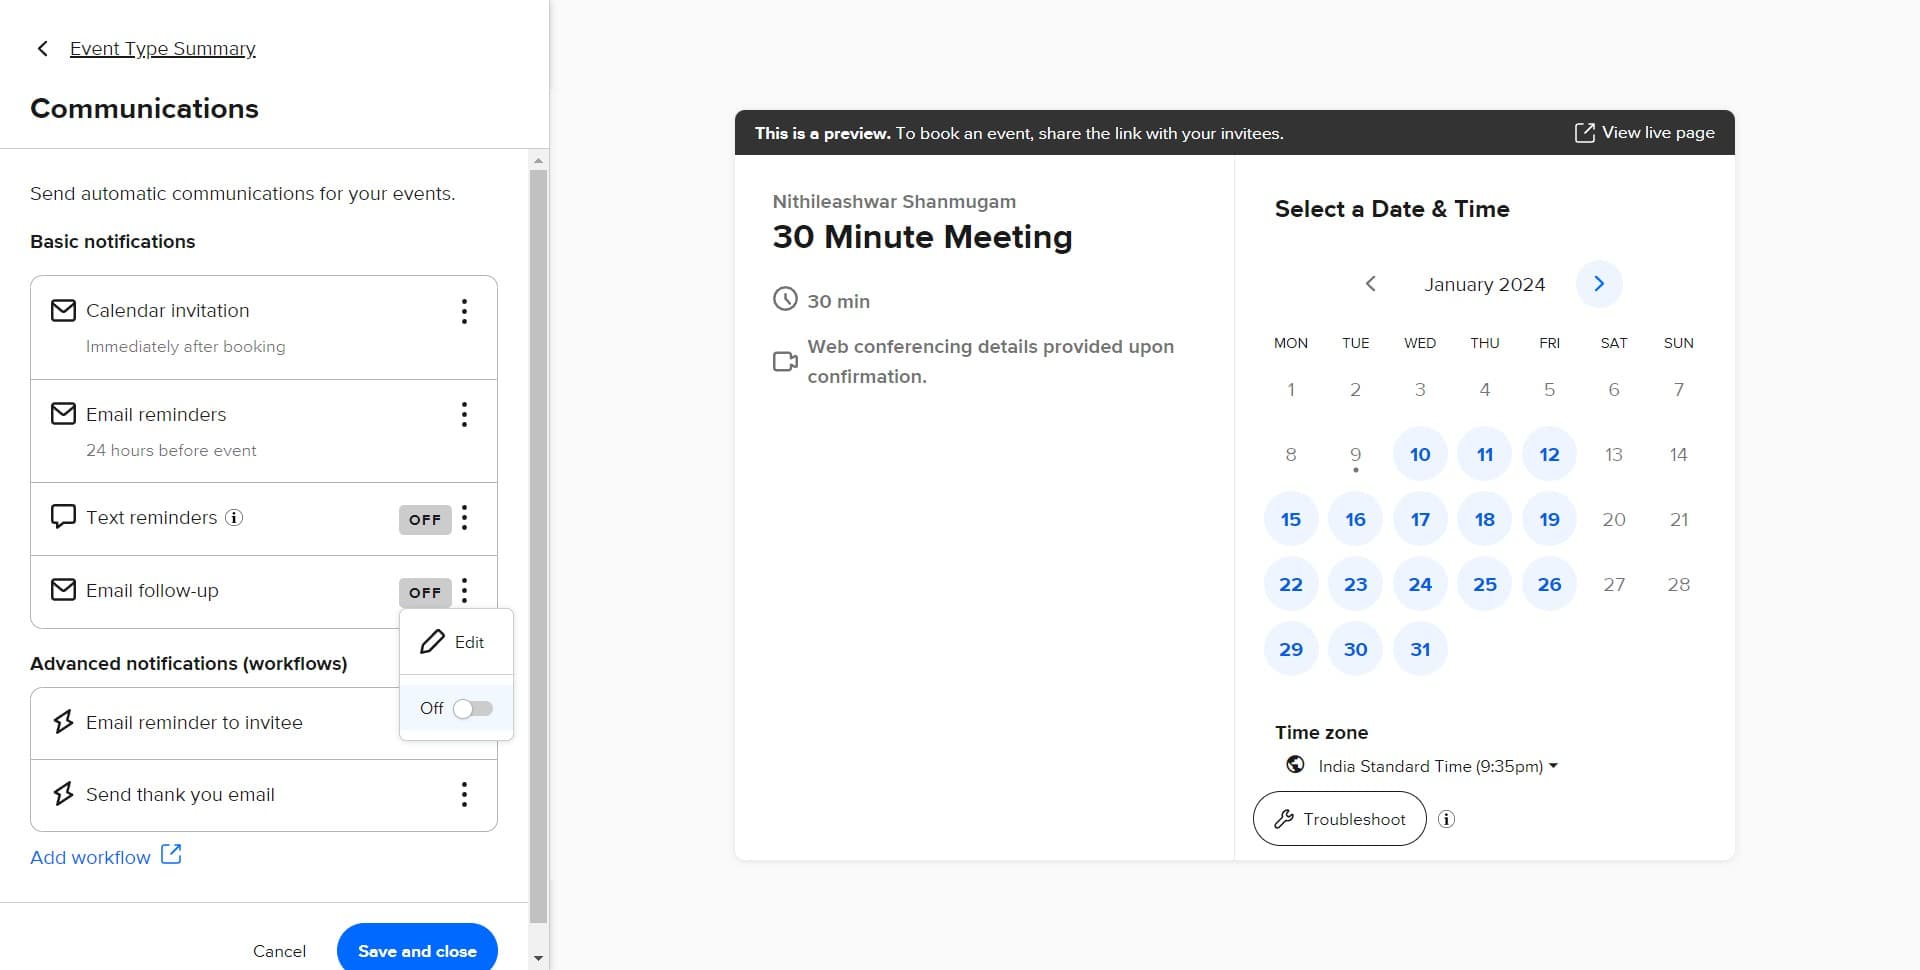The height and width of the screenshot is (970, 1920).
Task: Click the pencil Edit icon in context menu
Action: pos(432,641)
